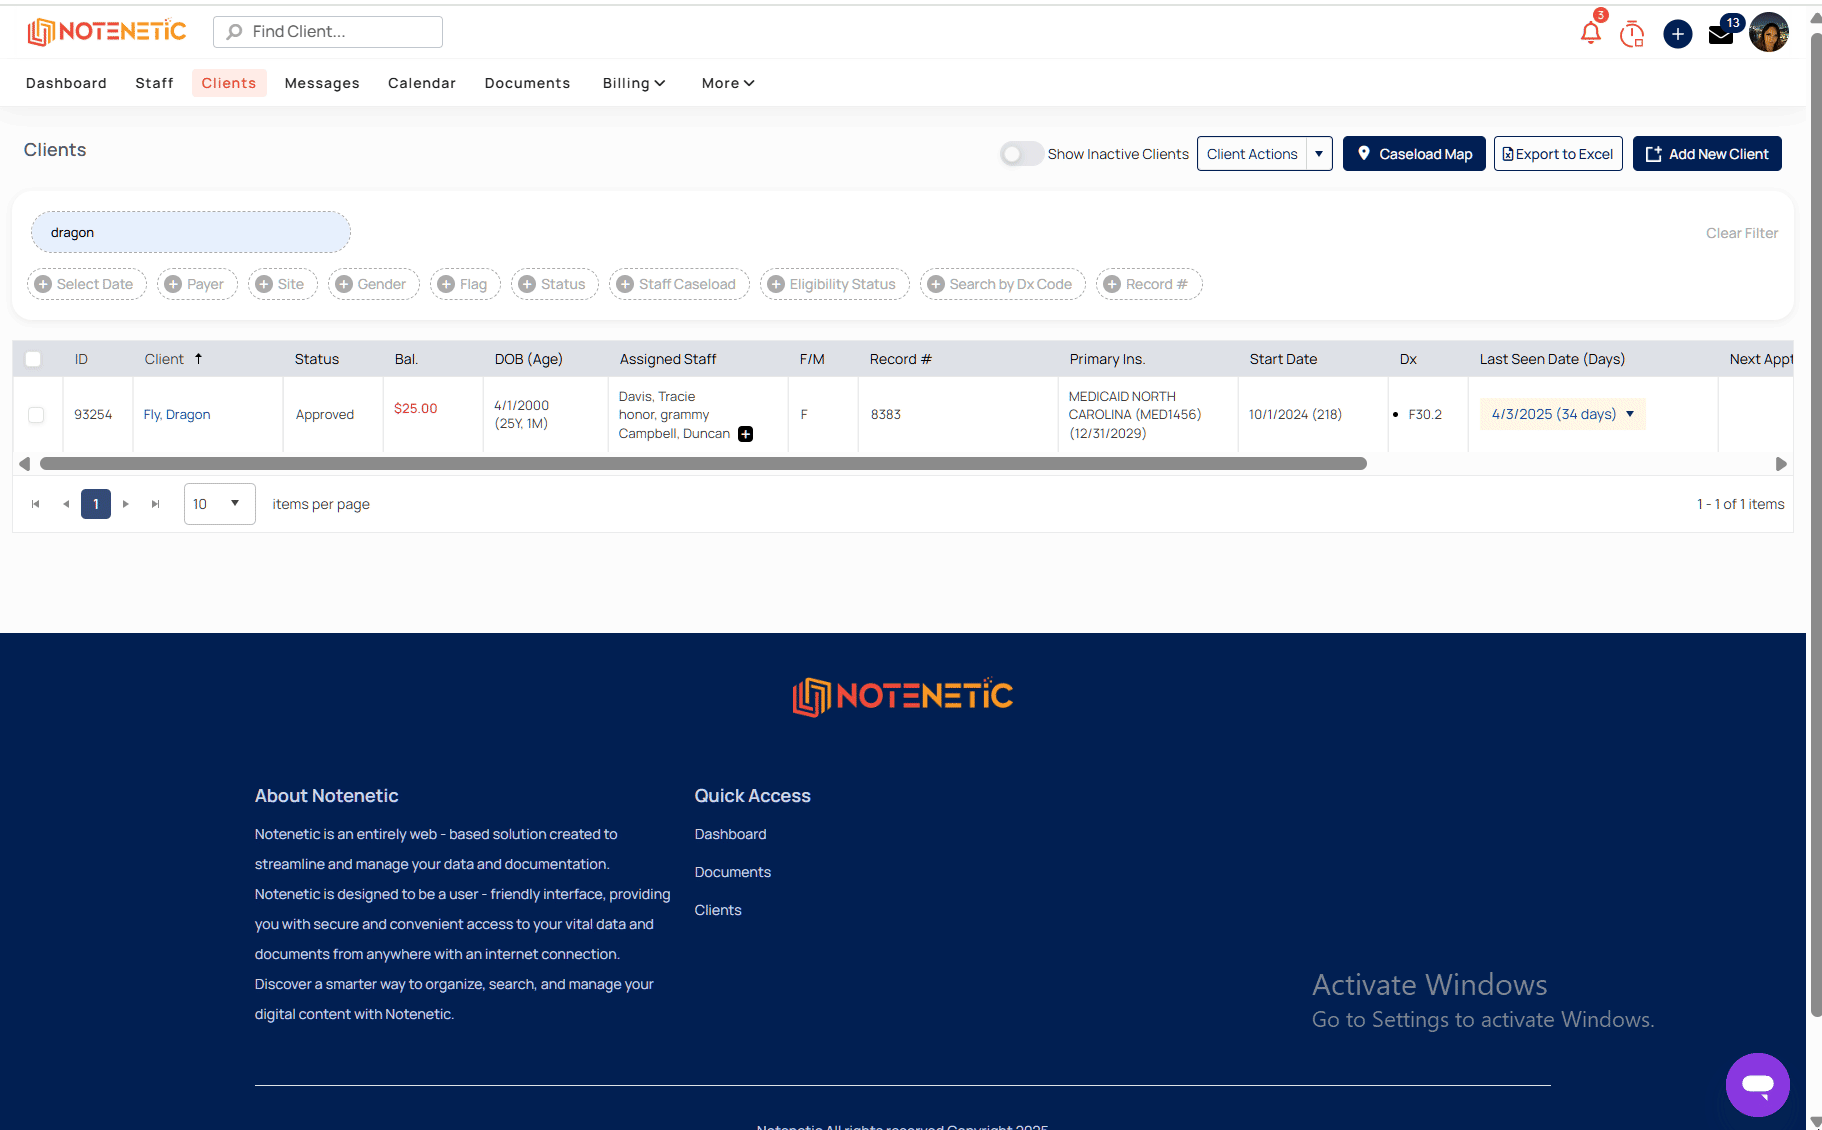Check the select-all checkbox in table header
1822x1130 pixels.
pos(33,359)
